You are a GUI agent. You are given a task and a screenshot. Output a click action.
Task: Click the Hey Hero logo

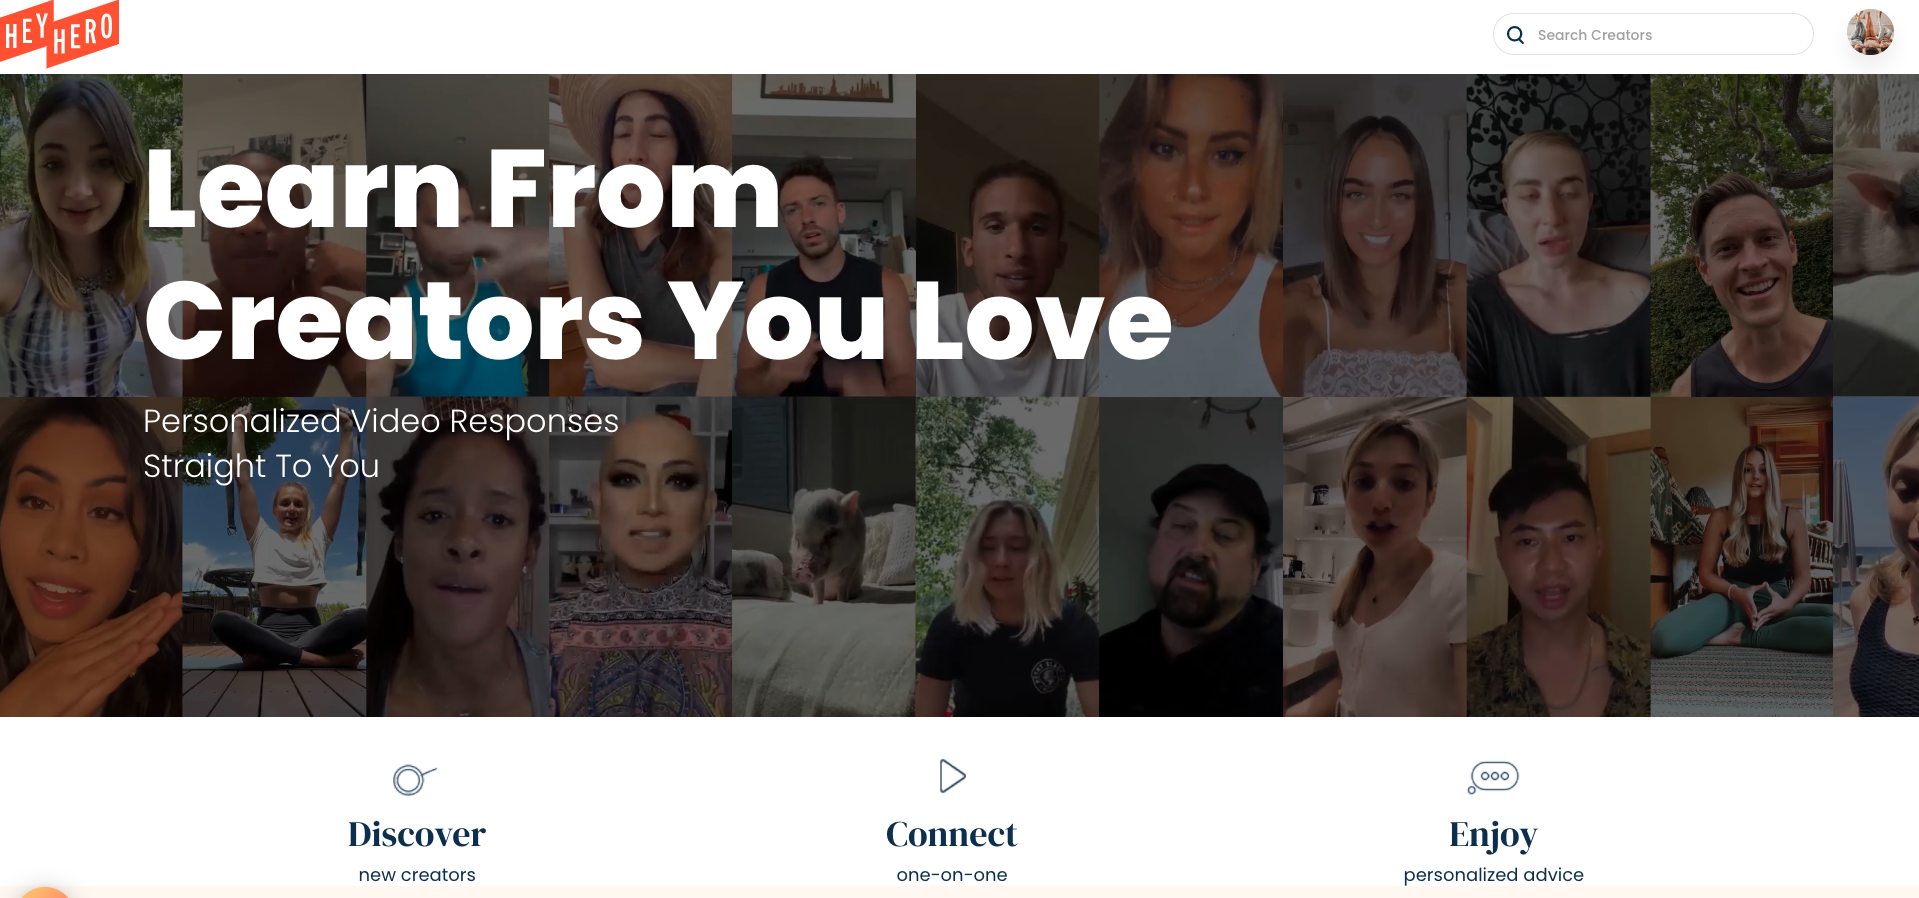[x=59, y=33]
